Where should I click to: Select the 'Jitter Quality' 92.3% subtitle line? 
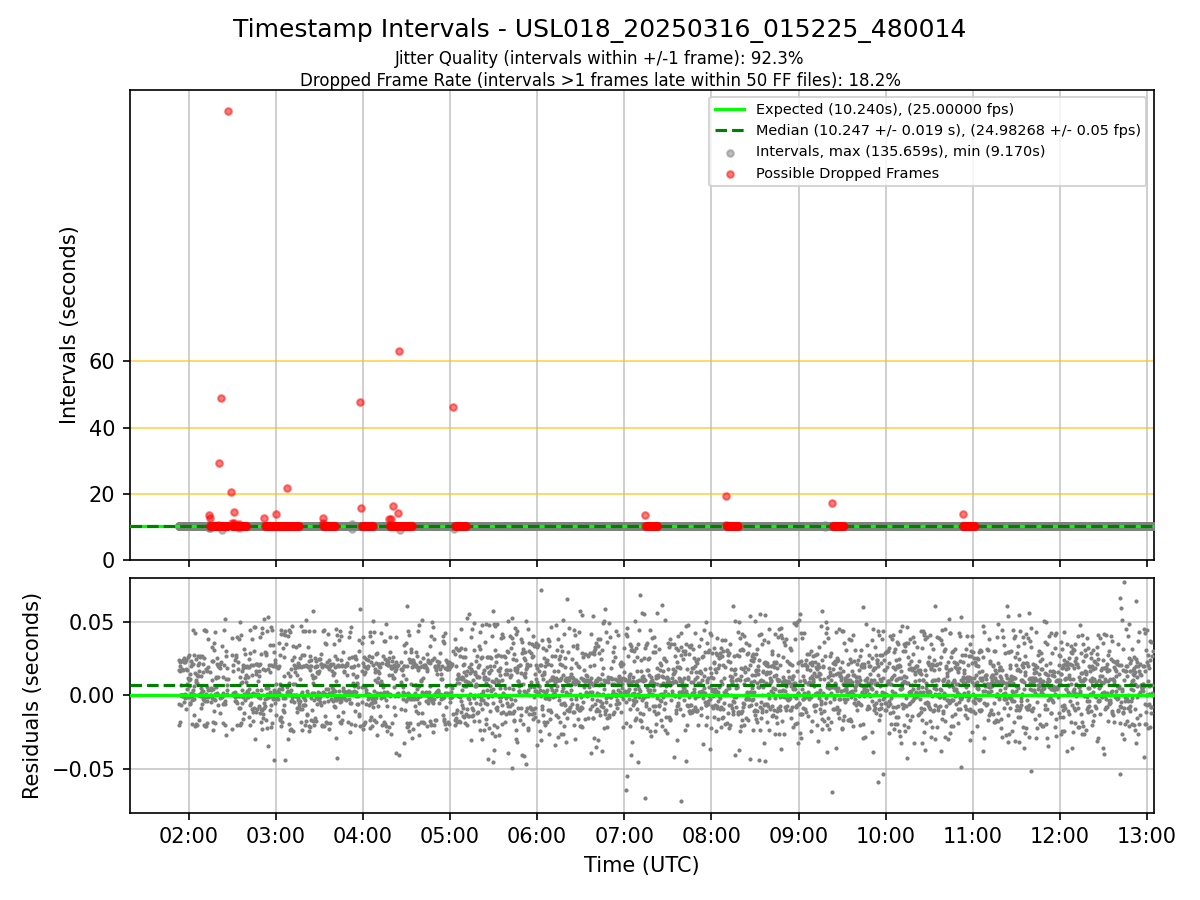point(600,59)
